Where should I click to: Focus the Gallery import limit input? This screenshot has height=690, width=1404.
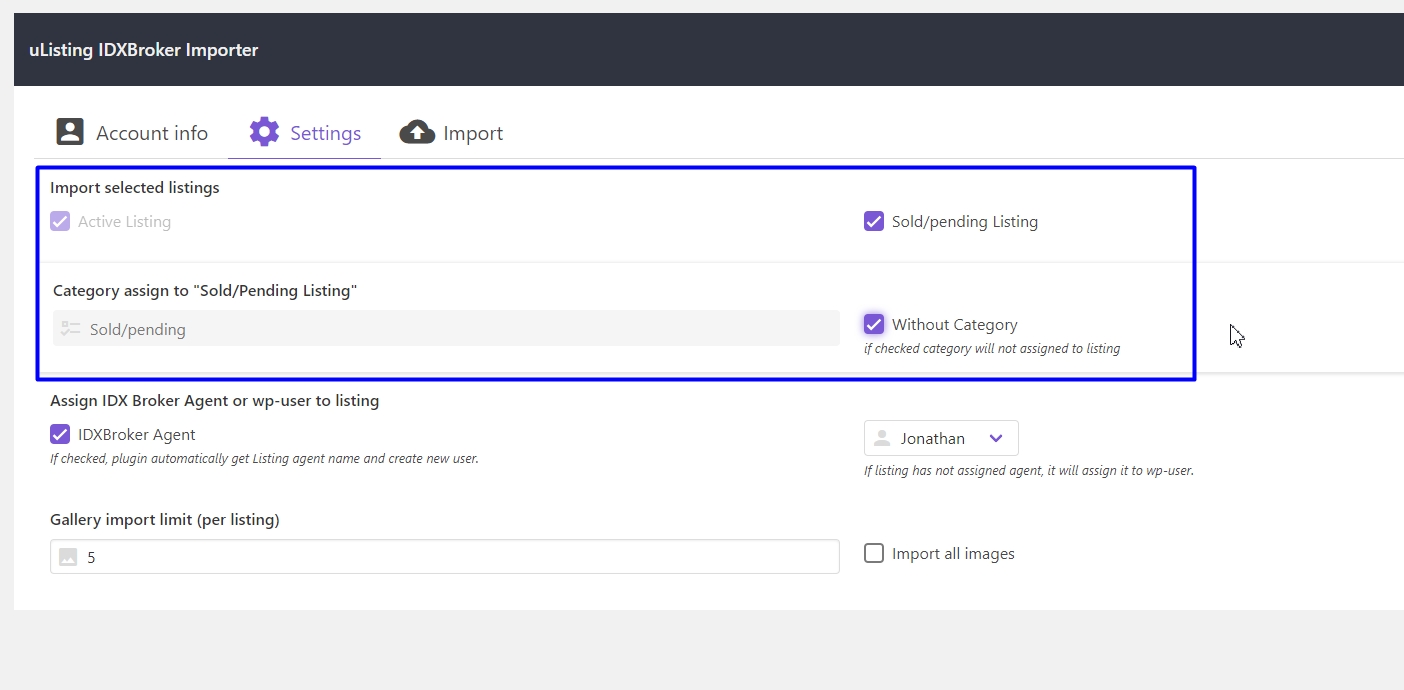pyautogui.click(x=445, y=557)
